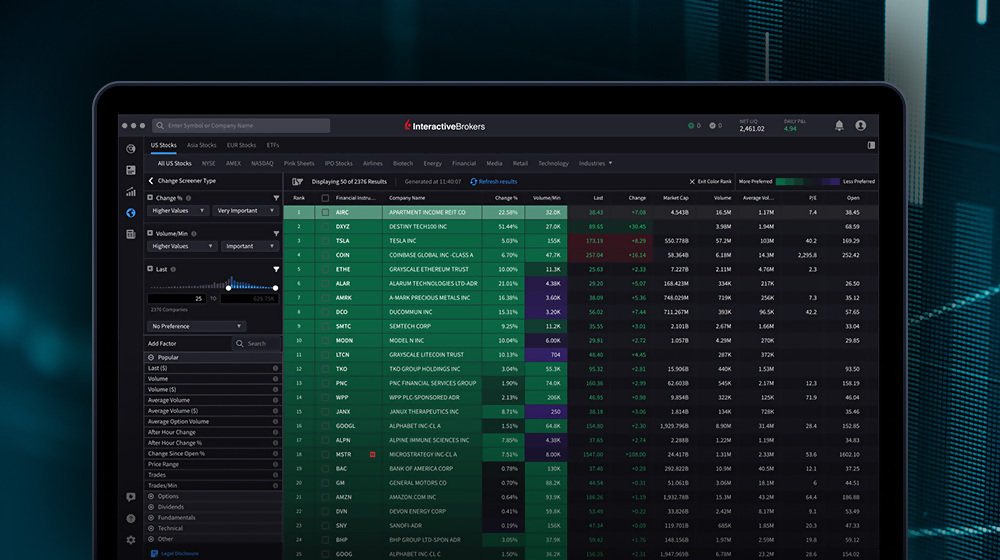Open the calculator icon in left sidebar
Image resolution: width=1000 pixels, height=560 pixels.
point(131,234)
